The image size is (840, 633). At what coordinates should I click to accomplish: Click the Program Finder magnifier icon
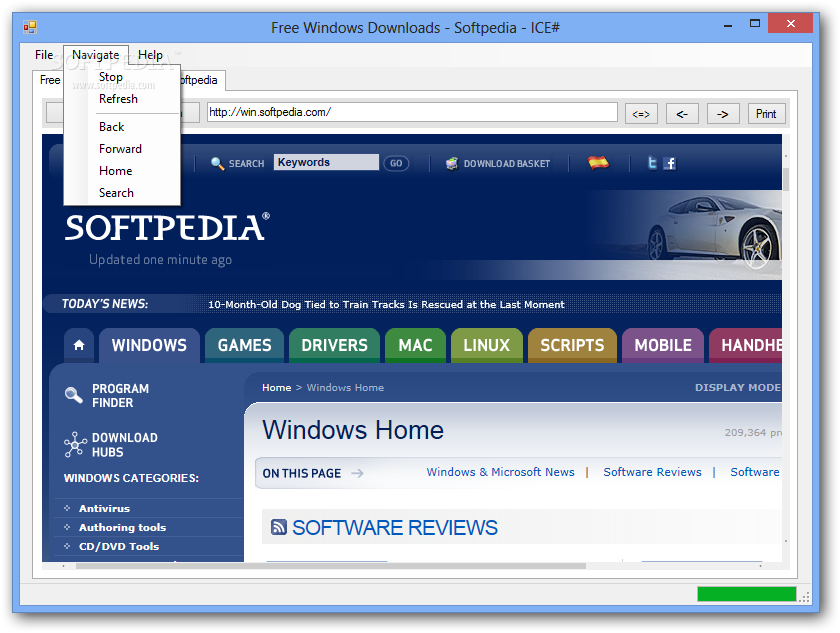tap(73, 395)
